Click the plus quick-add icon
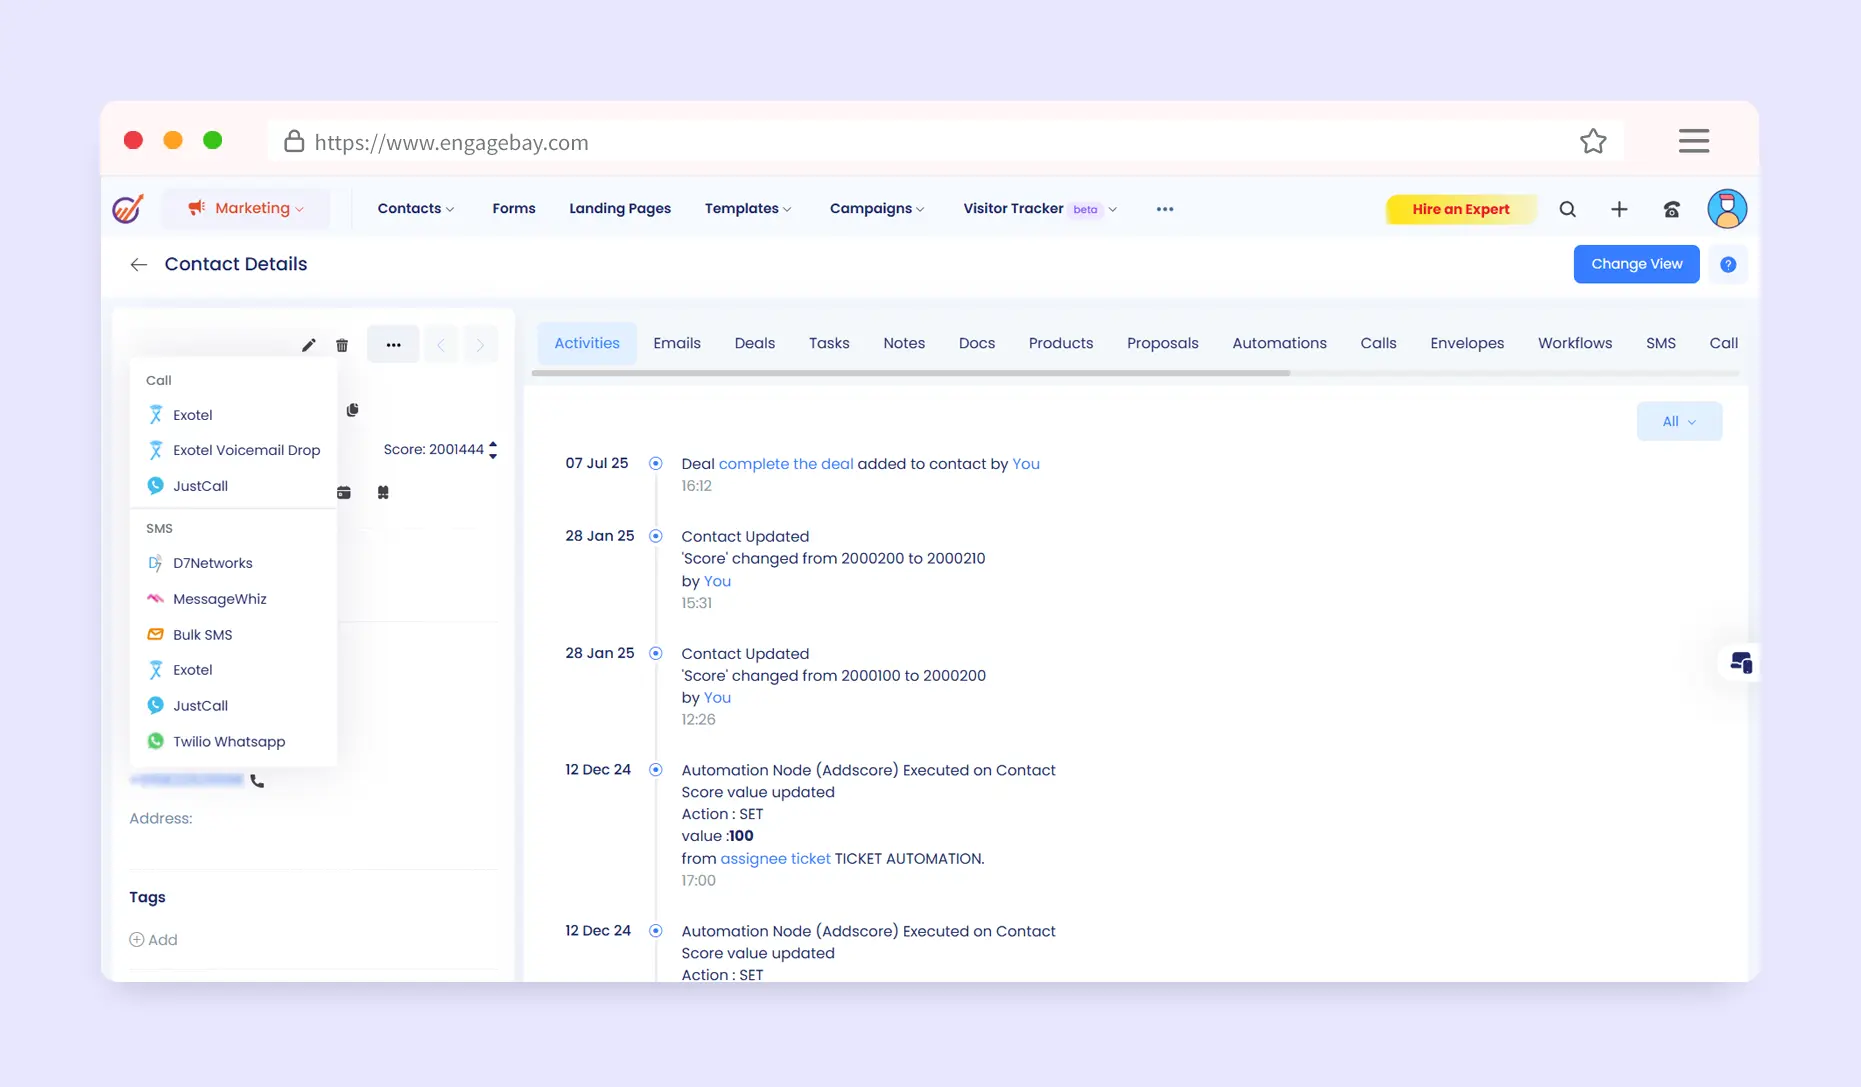 point(1619,209)
